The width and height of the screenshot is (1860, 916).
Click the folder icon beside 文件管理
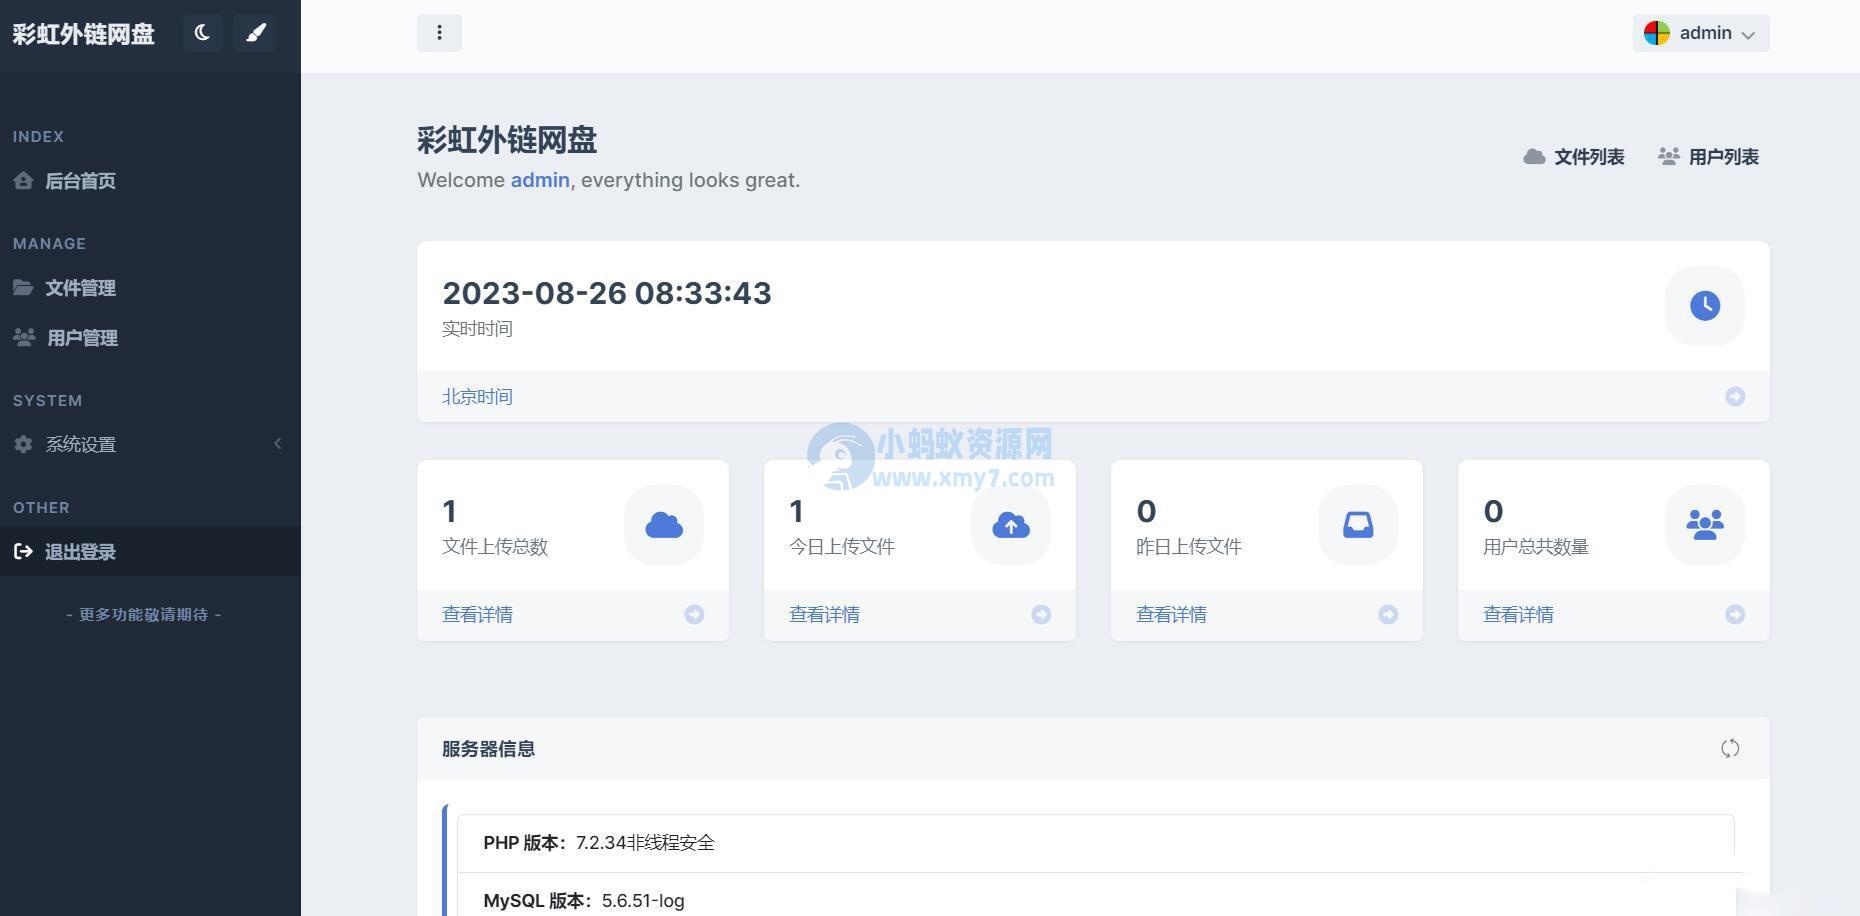tap(23, 288)
